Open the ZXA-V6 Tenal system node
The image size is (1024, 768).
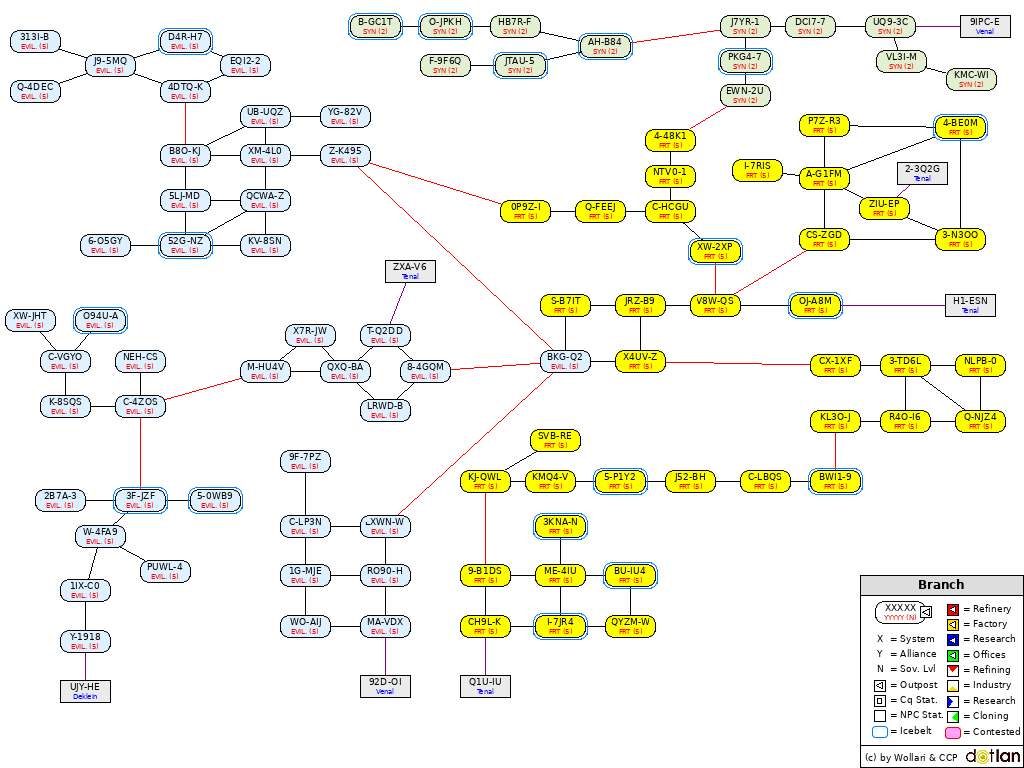click(410, 270)
